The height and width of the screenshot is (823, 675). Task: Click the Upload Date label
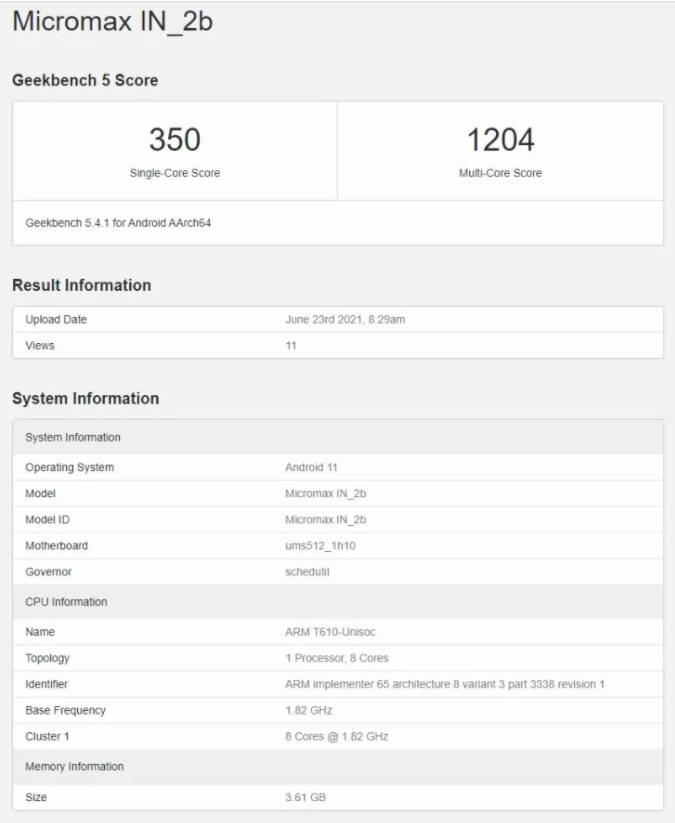pyautogui.click(x=56, y=320)
